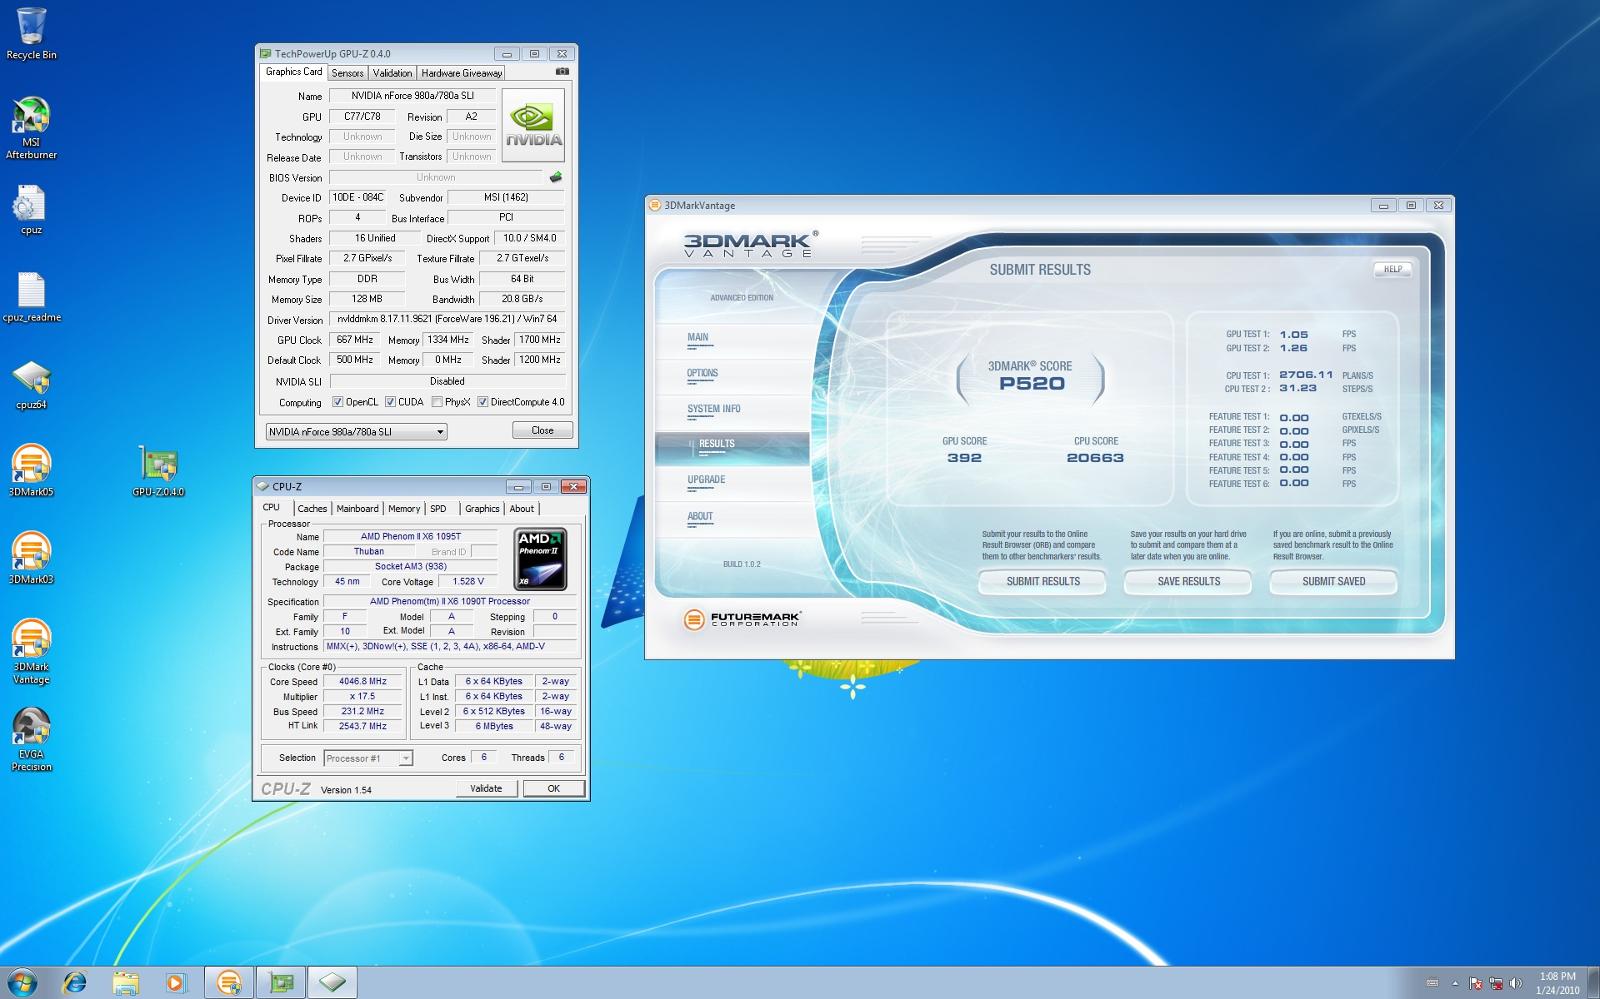Click the NVIDIA logo in GPU-Z
This screenshot has width=1600, height=999.
(x=533, y=125)
